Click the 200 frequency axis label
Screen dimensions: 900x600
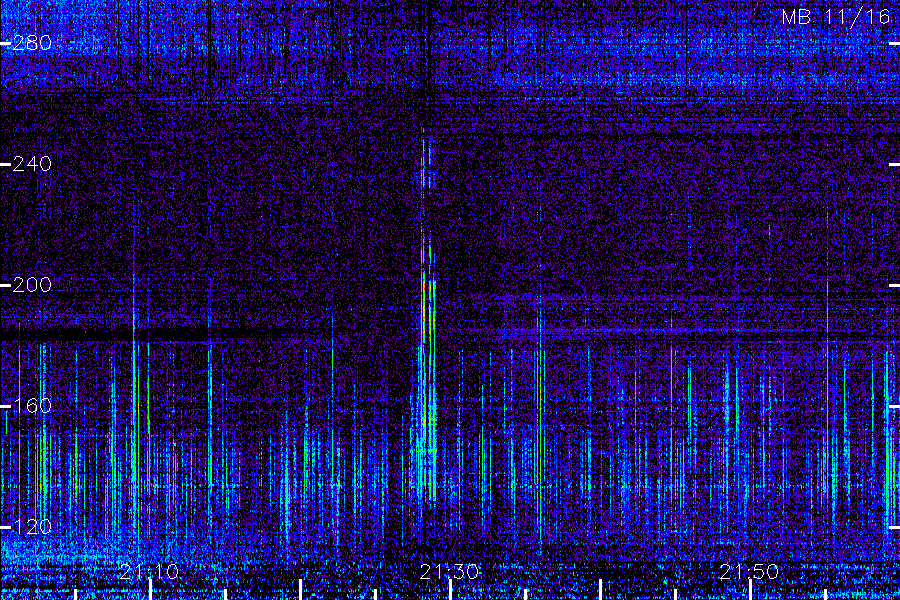point(32,285)
